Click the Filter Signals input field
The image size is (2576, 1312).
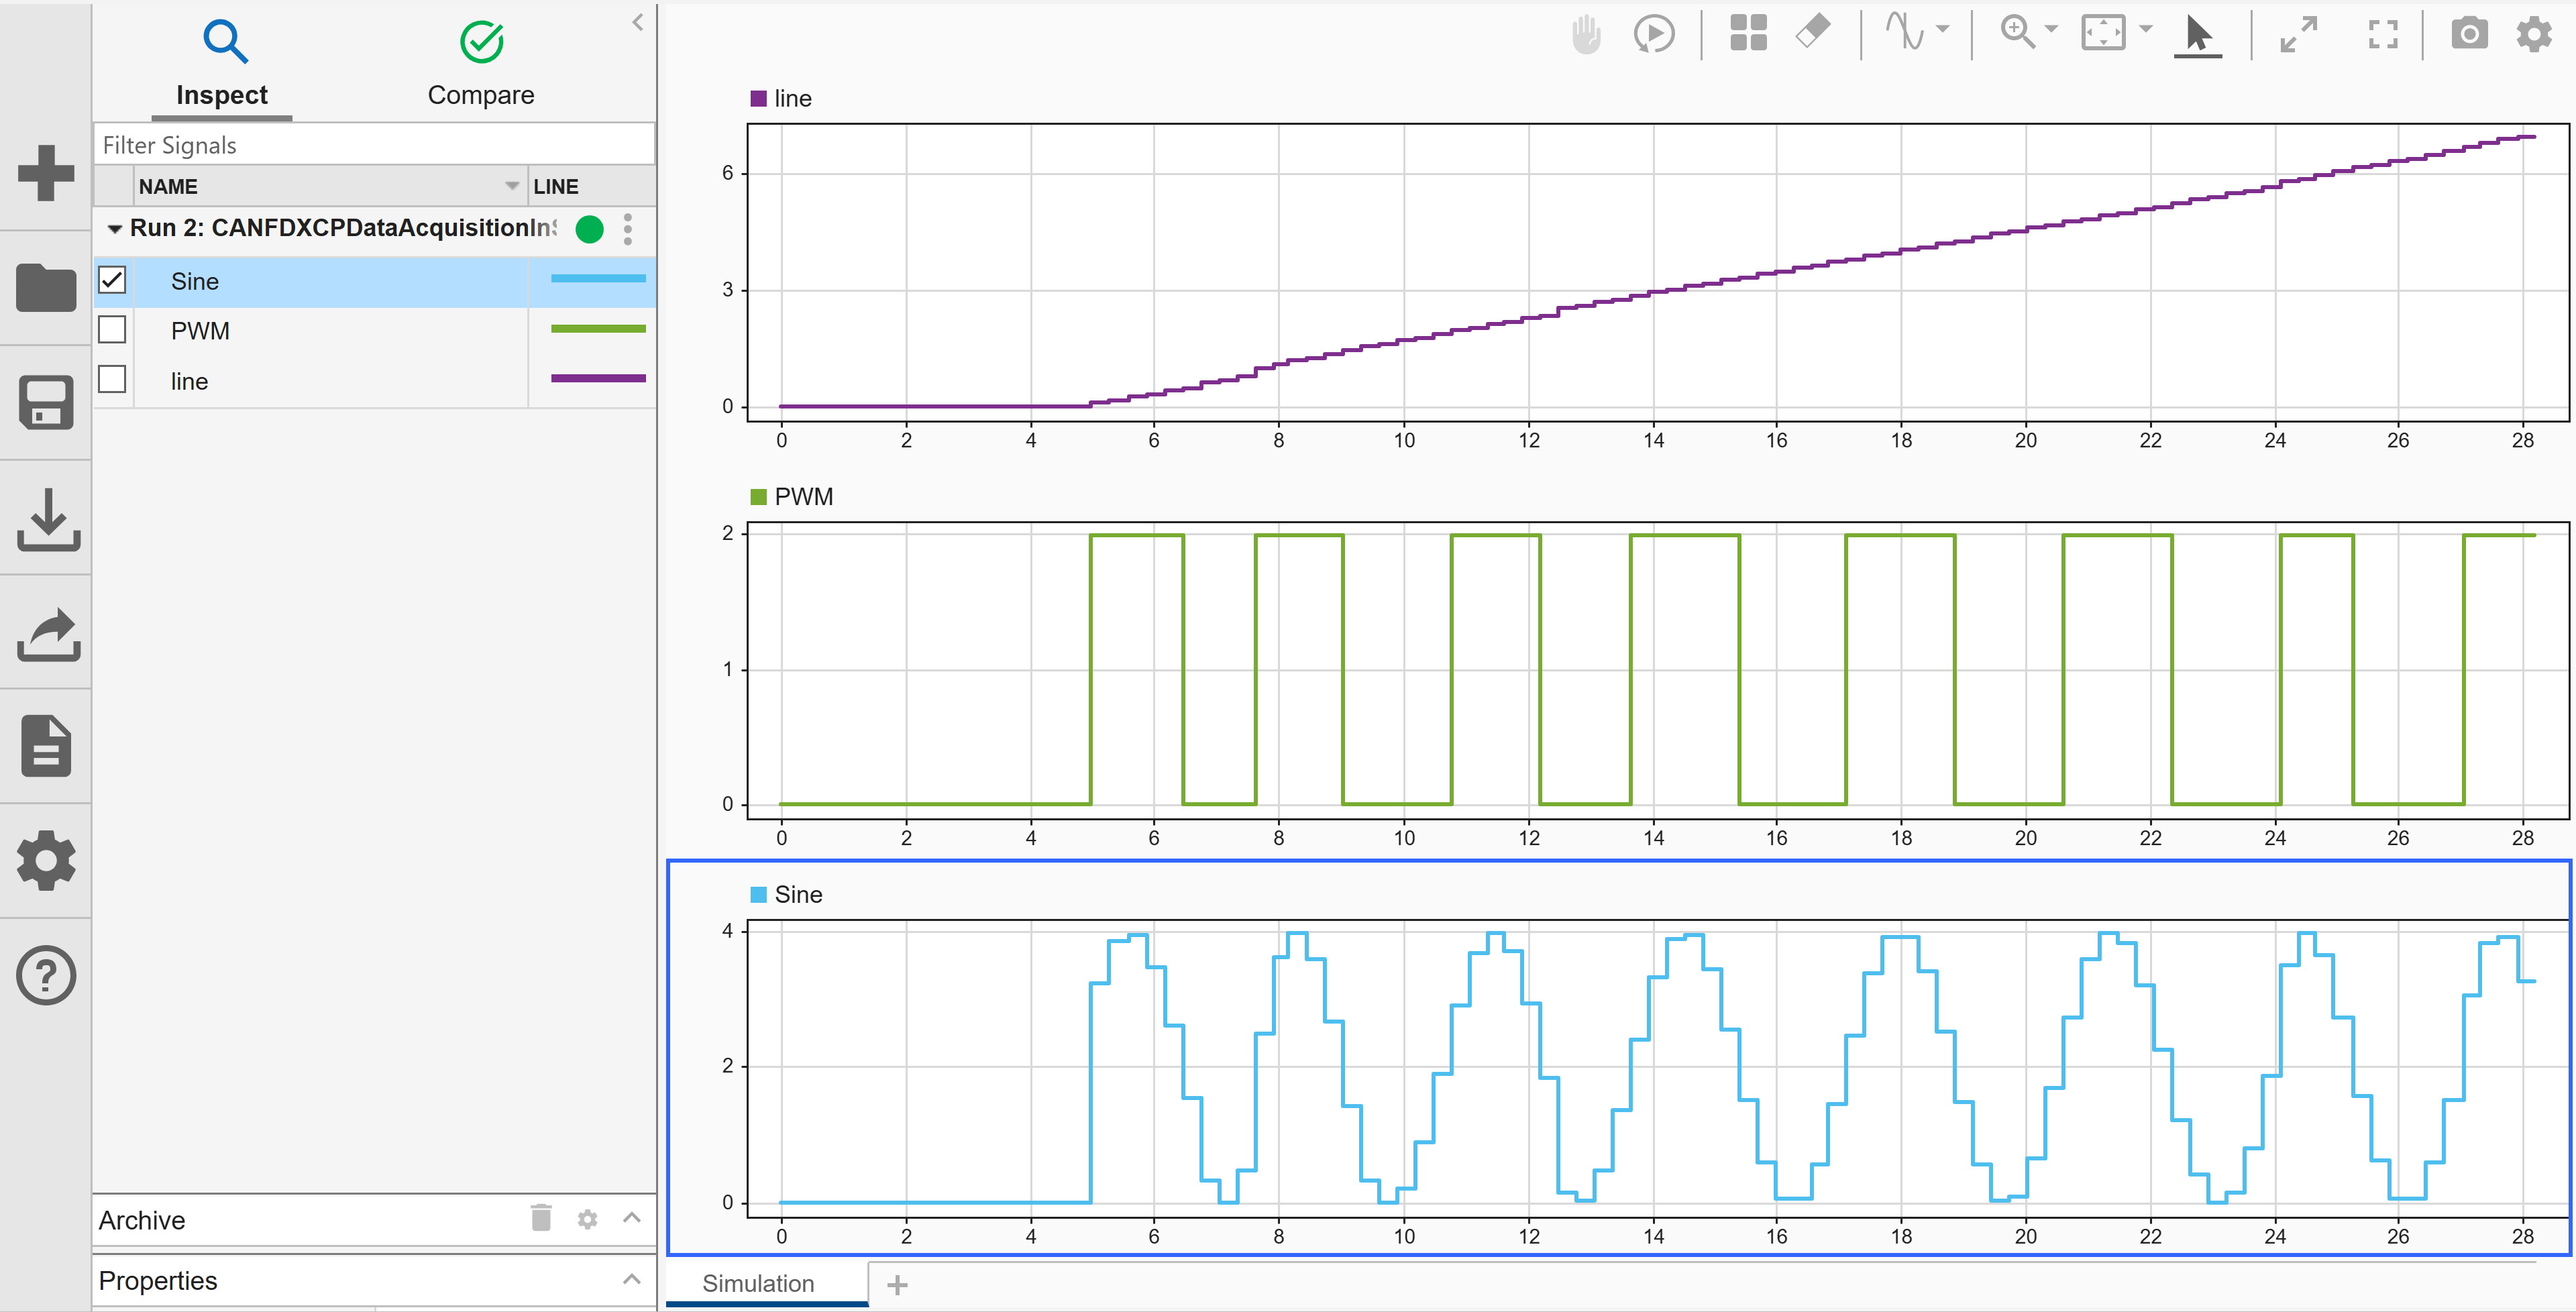pos(374,145)
